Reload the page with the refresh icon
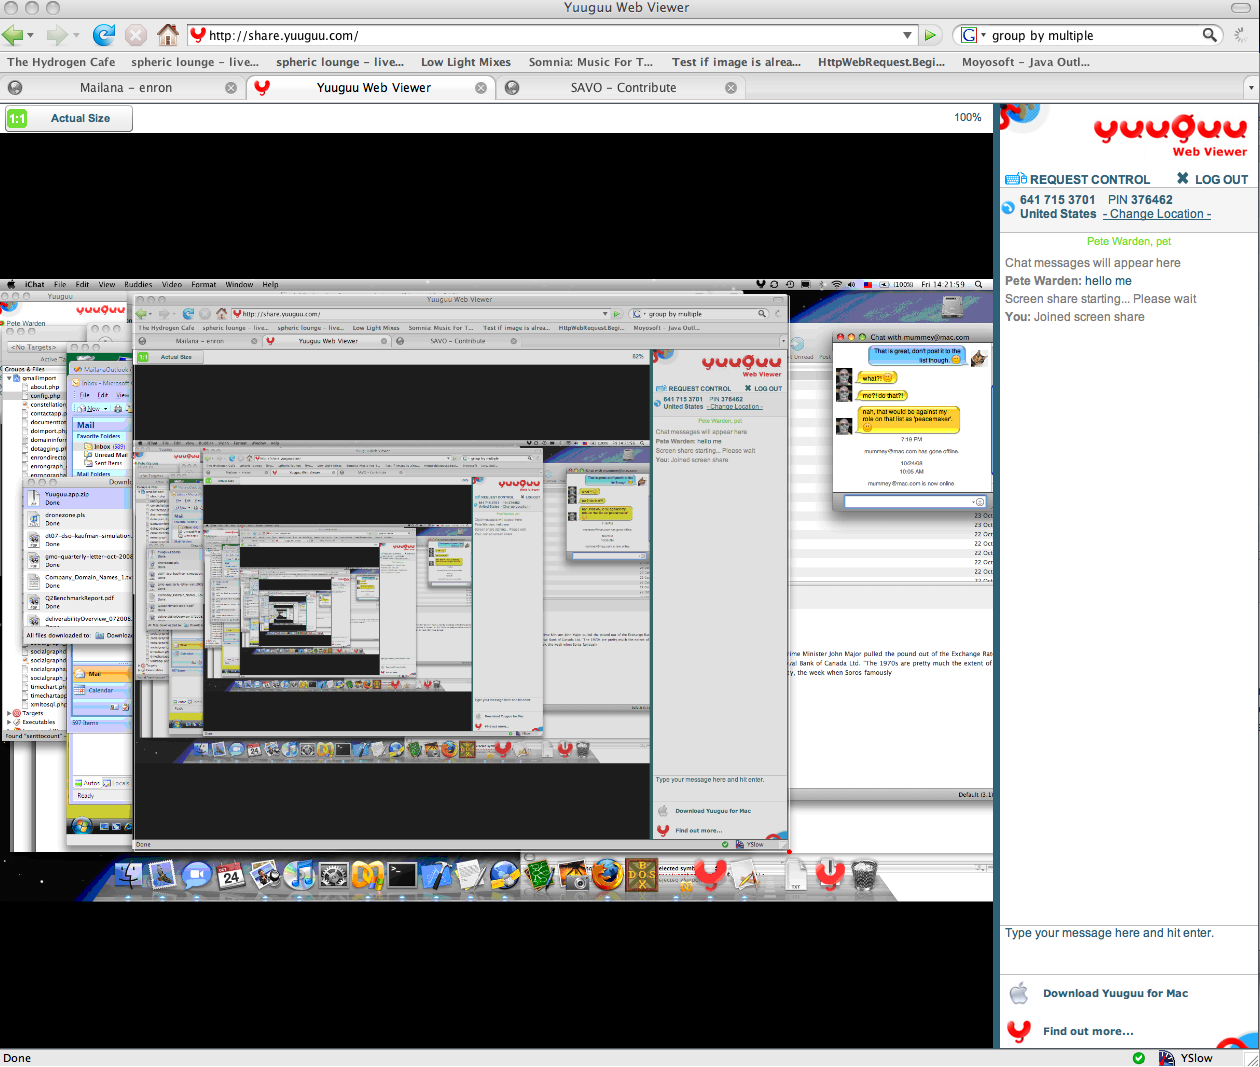This screenshot has height=1067, width=1260. point(104,35)
